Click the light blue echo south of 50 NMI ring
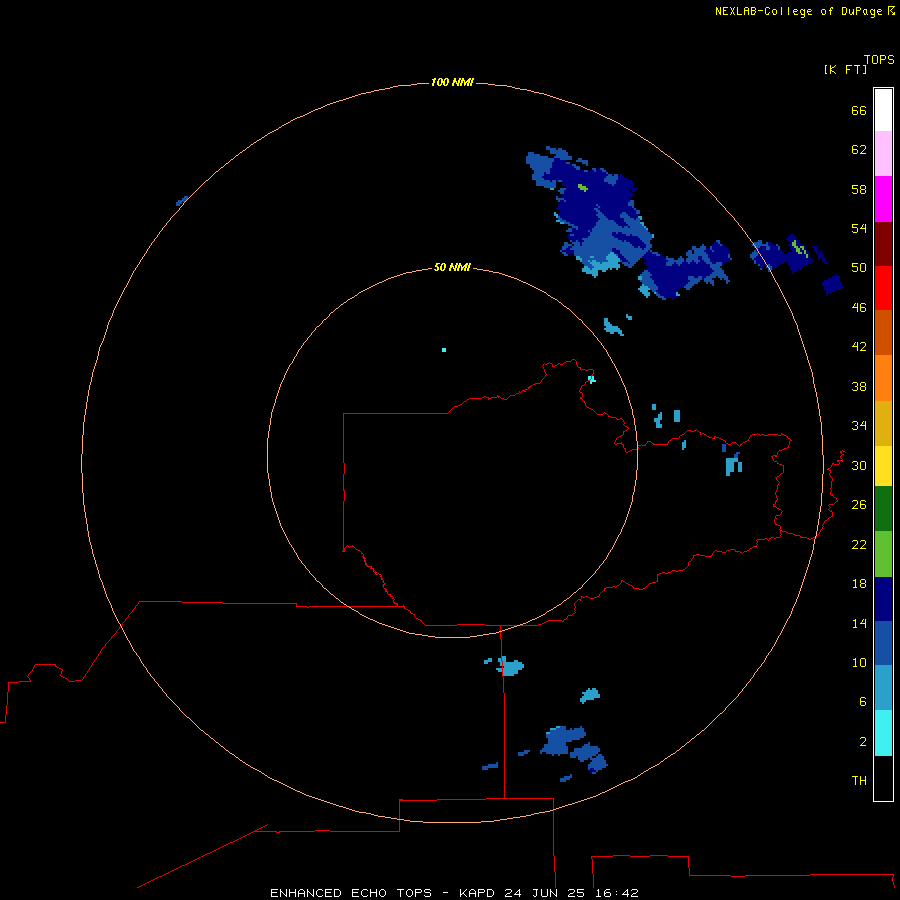 (509, 666)
